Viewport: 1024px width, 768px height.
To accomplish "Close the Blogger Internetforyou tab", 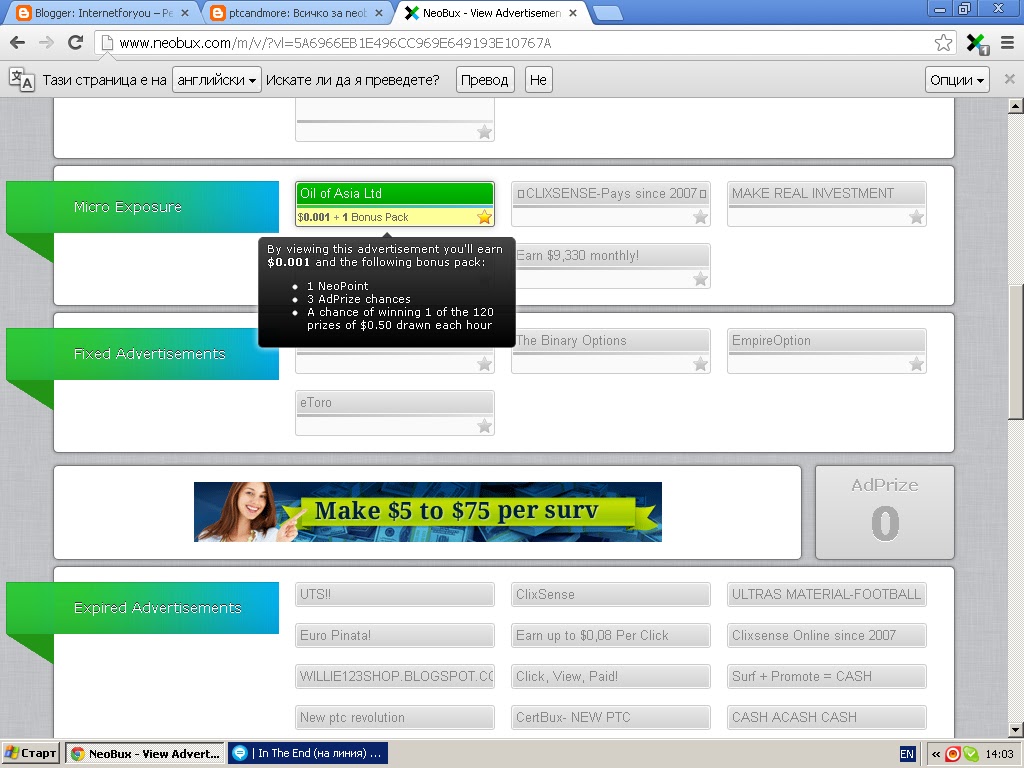I will [185, 12].
